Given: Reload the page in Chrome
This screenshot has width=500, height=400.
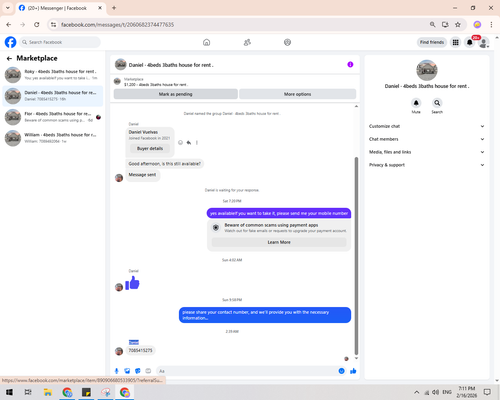Looking at the screenshot, I should (37, 25).
